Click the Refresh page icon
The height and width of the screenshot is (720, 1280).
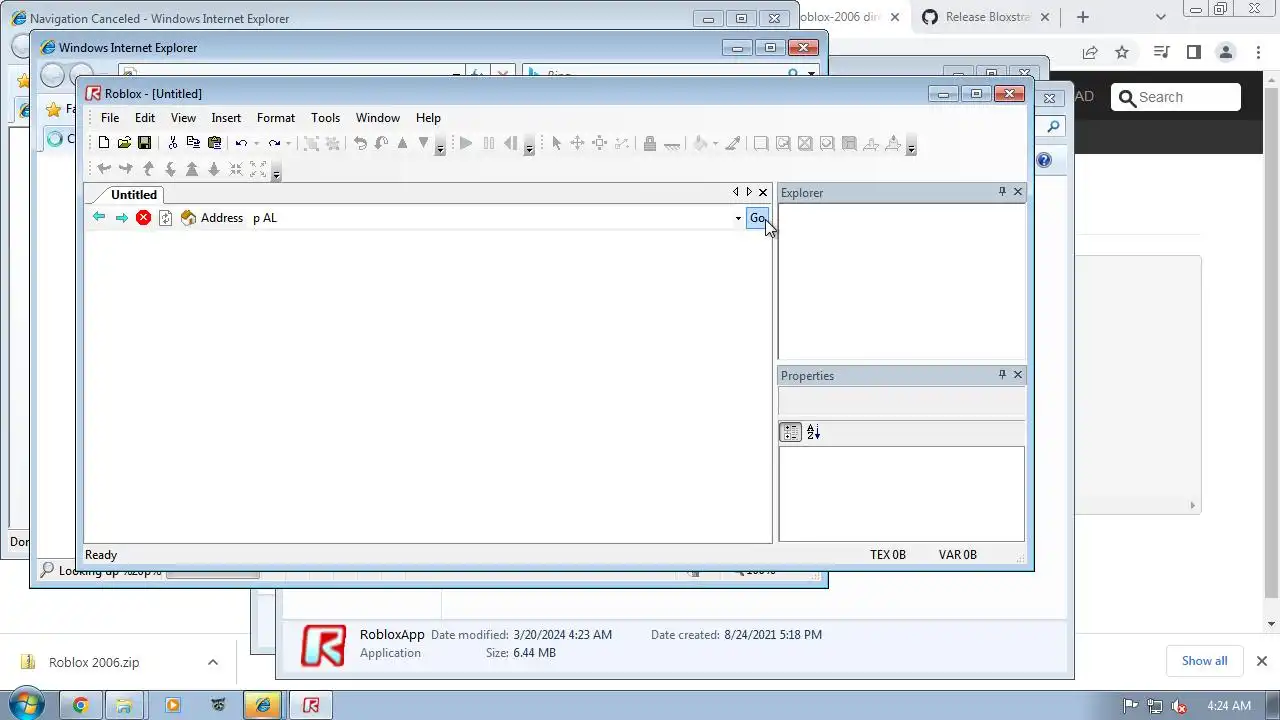click(166, 218)
